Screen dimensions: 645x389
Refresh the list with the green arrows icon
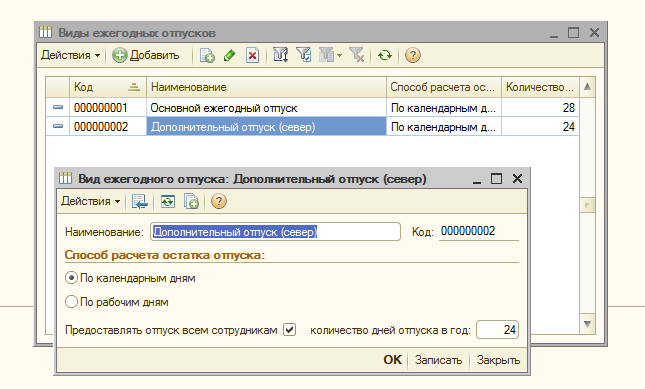point(385,55)
